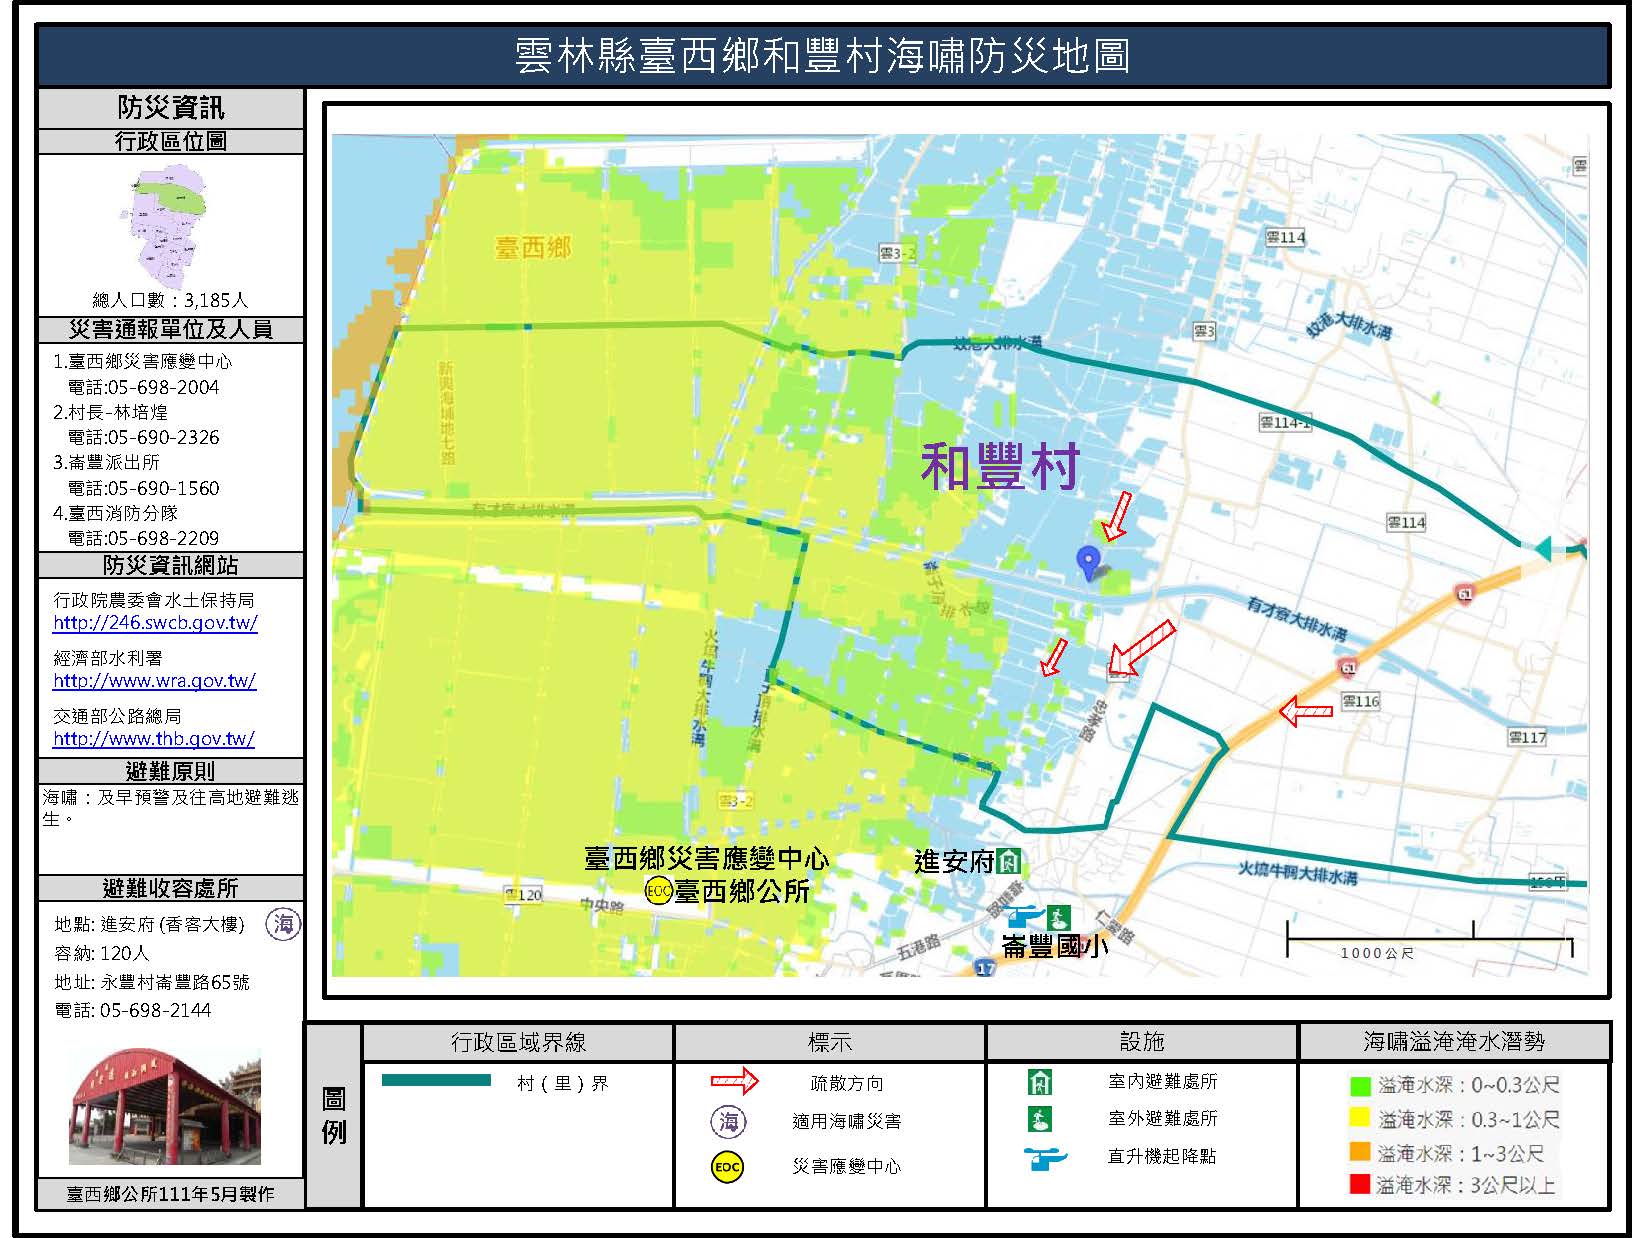Viewport: 1650px width, 1238px height.
Task: Click the 臺西鄉公所 map label
Action: click(742, 891)
